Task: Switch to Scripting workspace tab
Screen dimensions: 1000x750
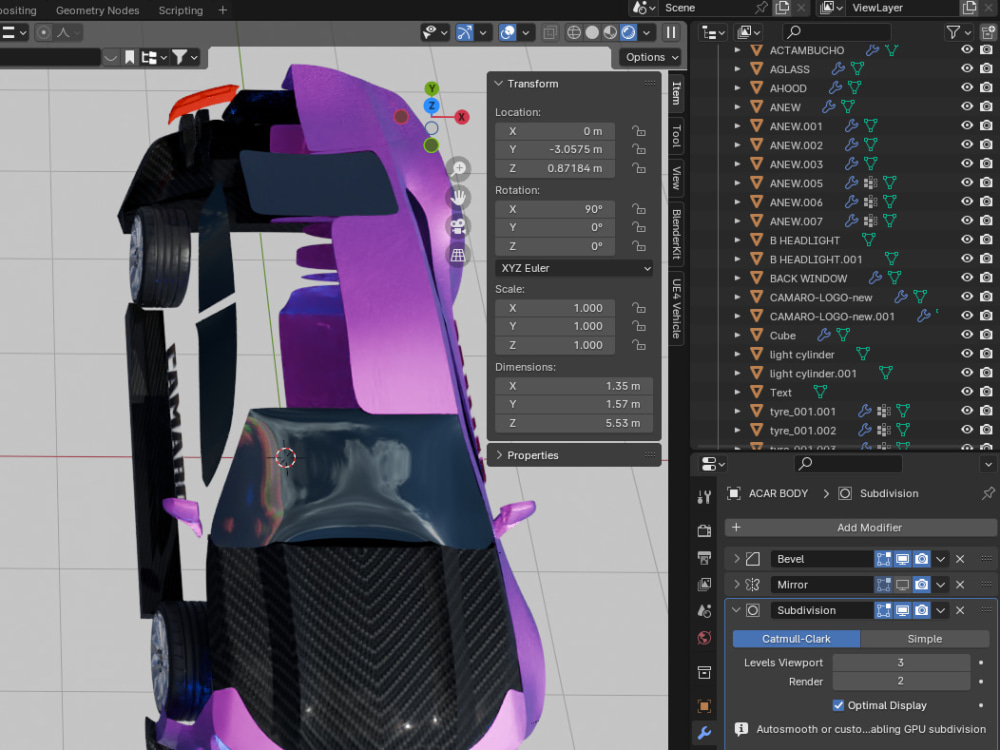Action: tap(180, 10)
